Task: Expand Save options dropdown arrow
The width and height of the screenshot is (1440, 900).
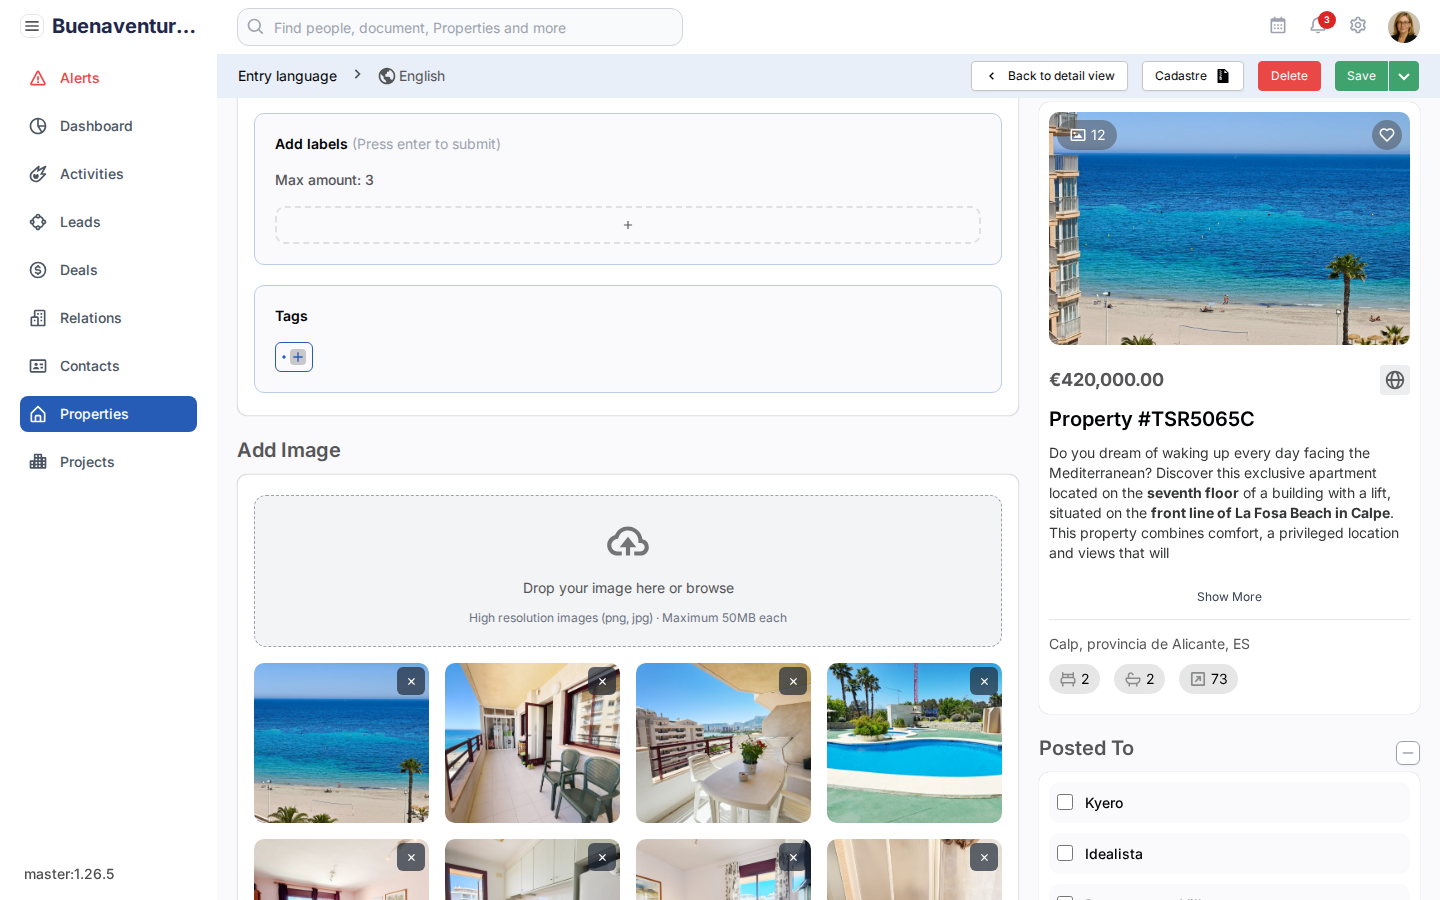Action: [1404, 76]
